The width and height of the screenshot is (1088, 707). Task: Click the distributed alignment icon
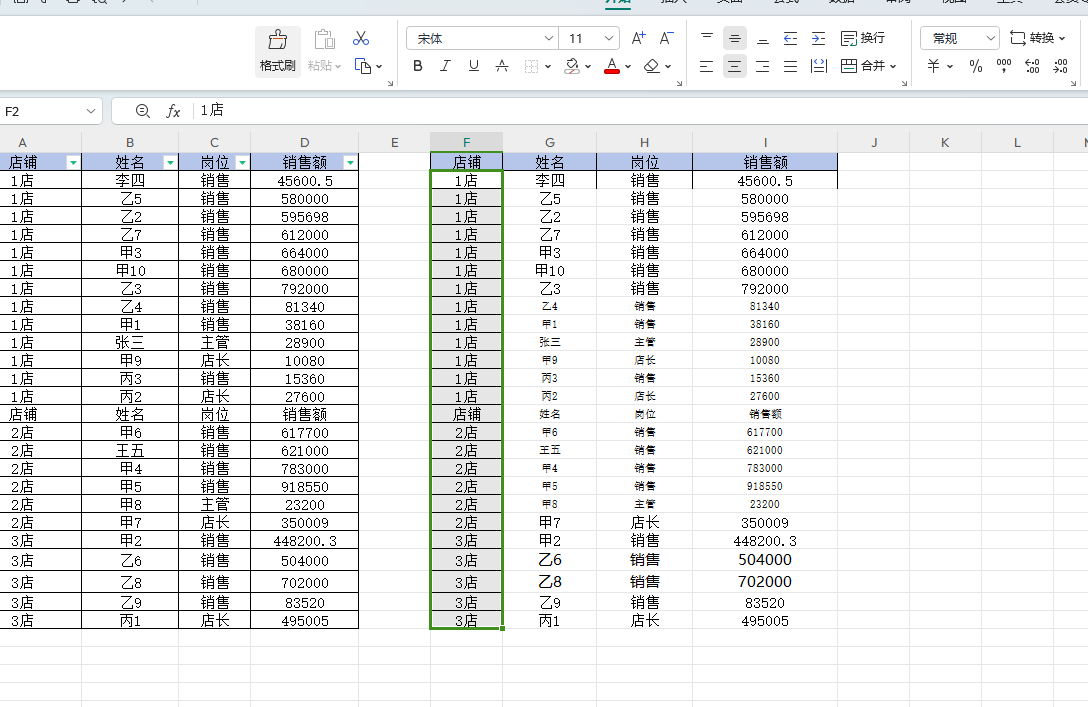819,66
